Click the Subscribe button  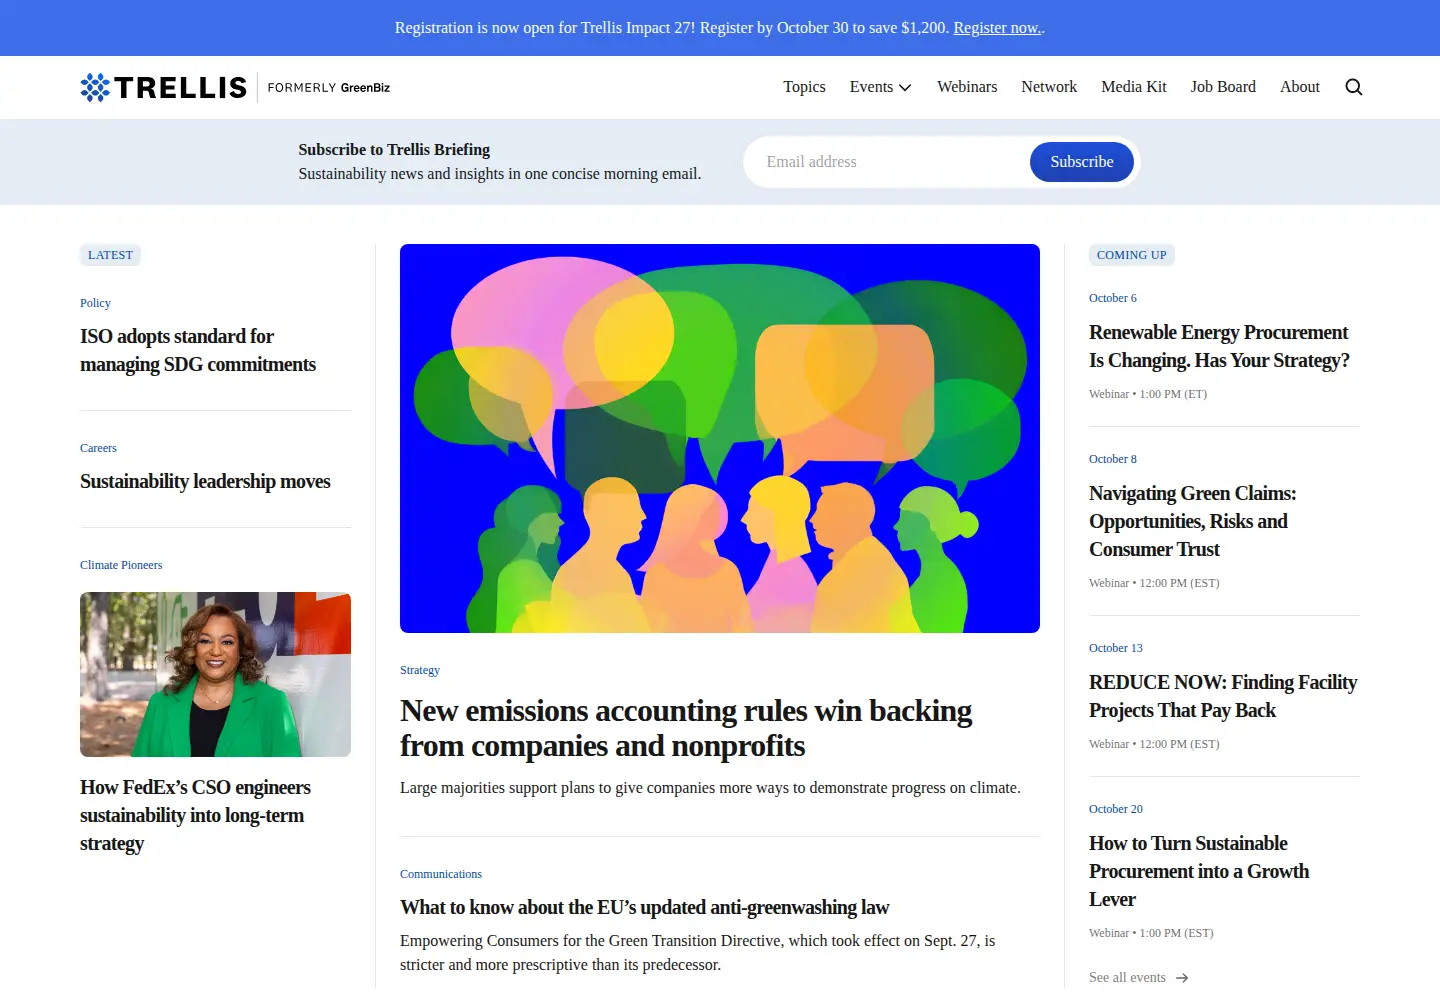point(1082,162)
